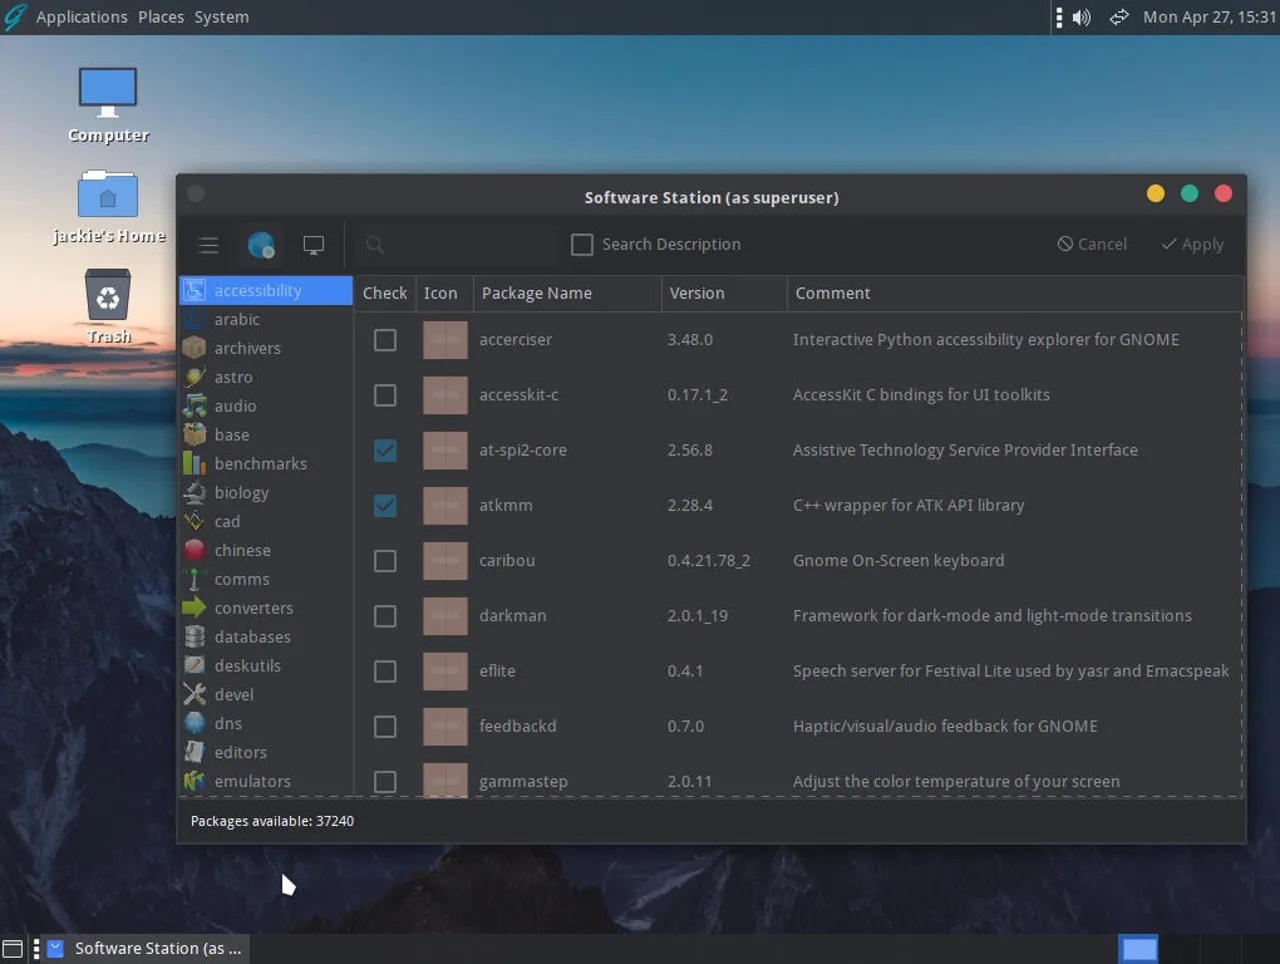Image resolution: width=1280 pixels, height=964 pixels.
Task: Uncheck the atkmm package checkbox
Action: tap(385, 506)
